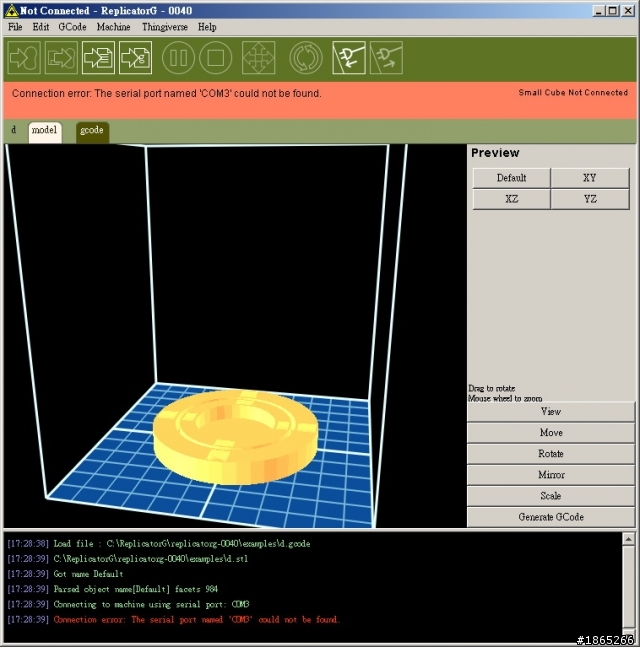640x648 pixels.
Task: Click the Mirror button
Action: pyautogui.click(x=551, y=475)
